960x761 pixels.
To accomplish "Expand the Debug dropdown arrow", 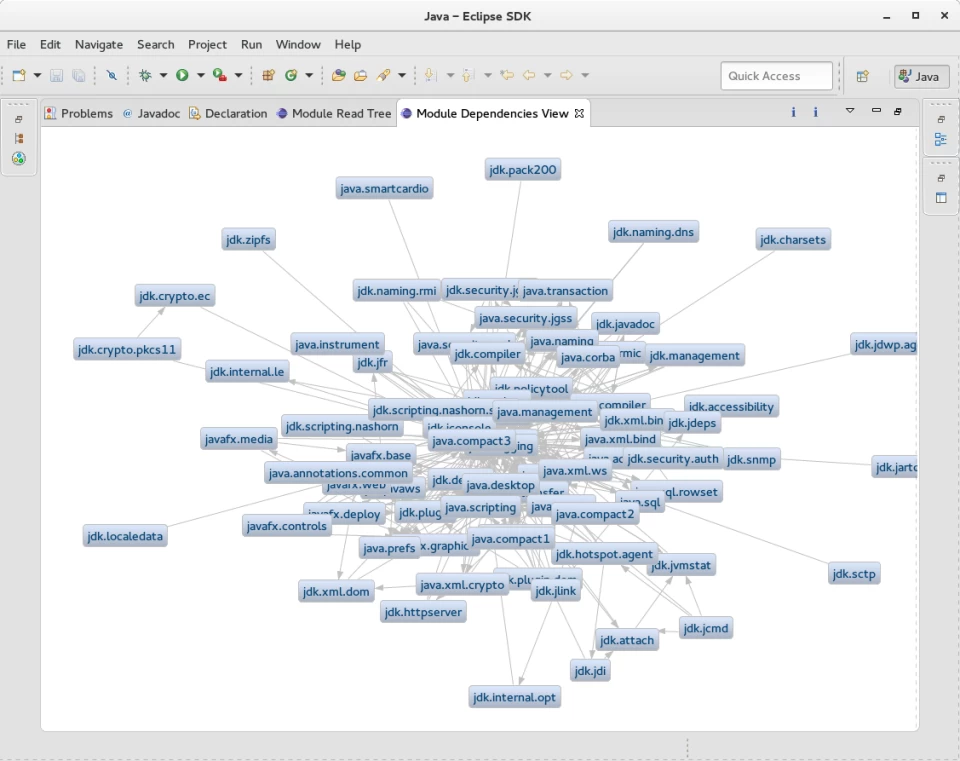I will click(163, 75).
